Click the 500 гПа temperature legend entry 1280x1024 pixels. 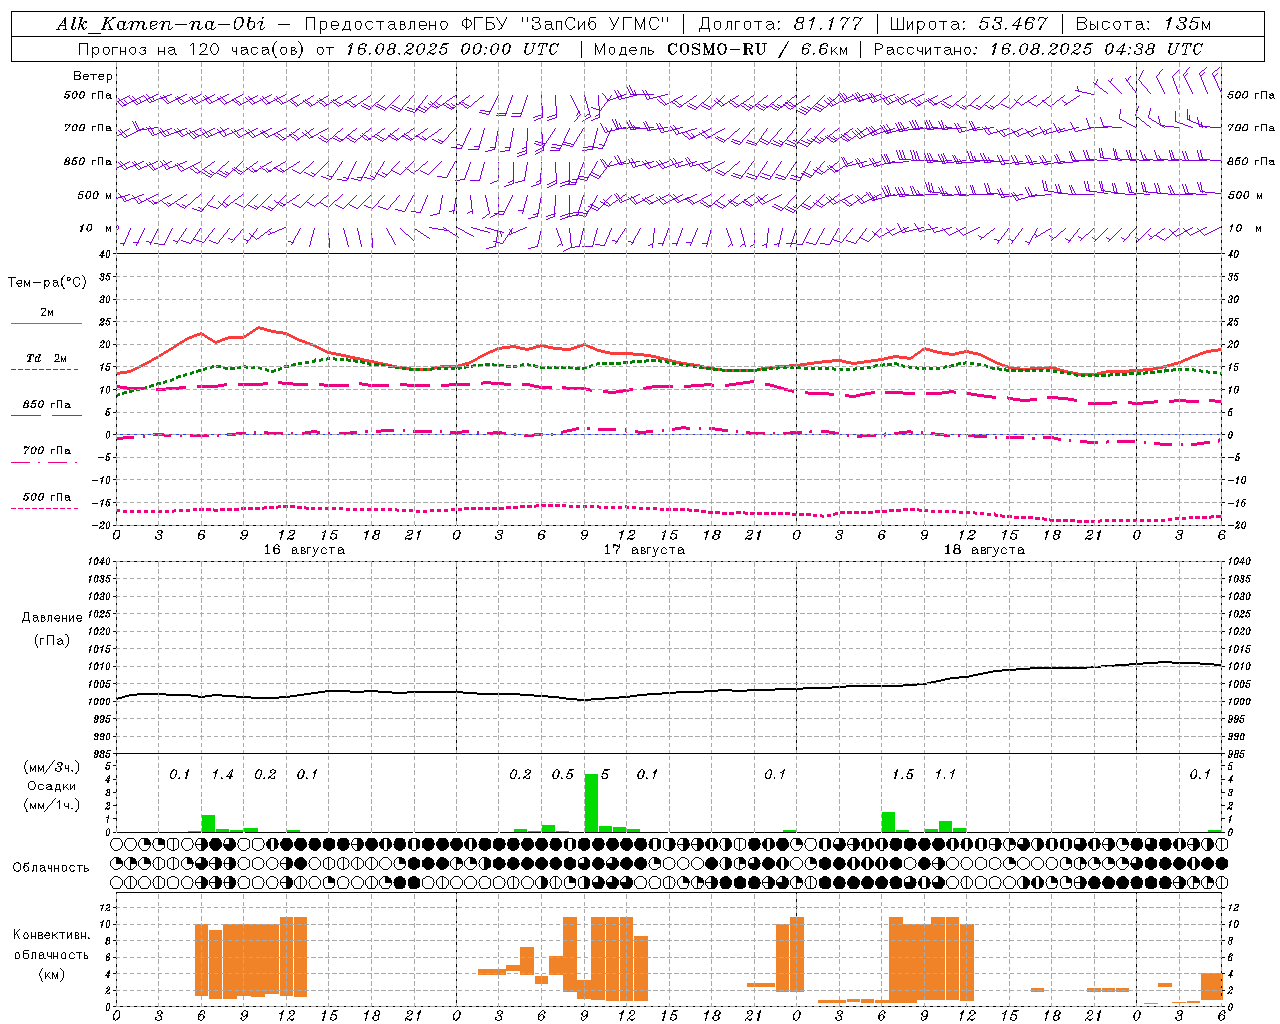point(47,497)
